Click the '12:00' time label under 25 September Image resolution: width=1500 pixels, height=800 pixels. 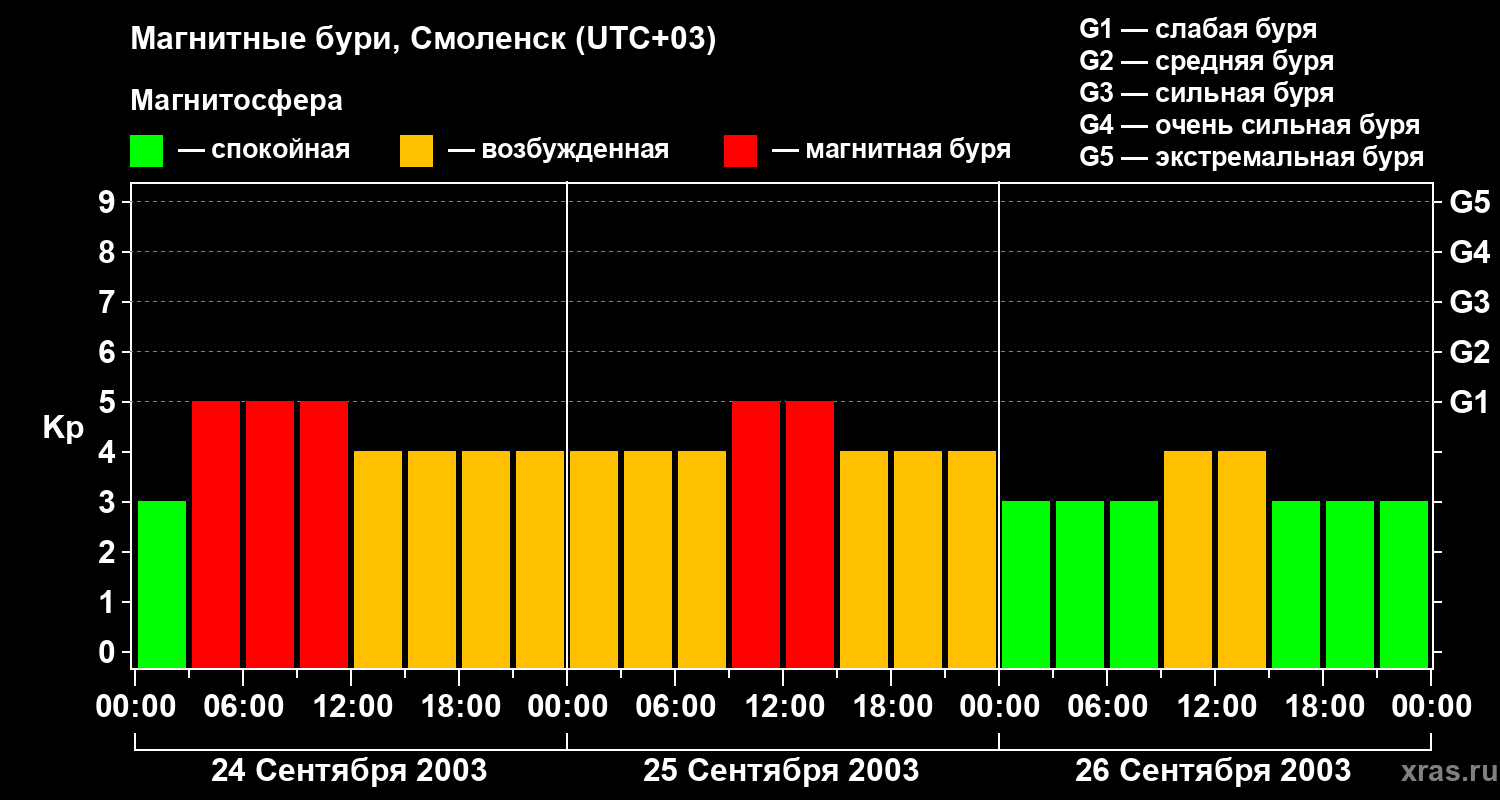(x=783, y=707)
